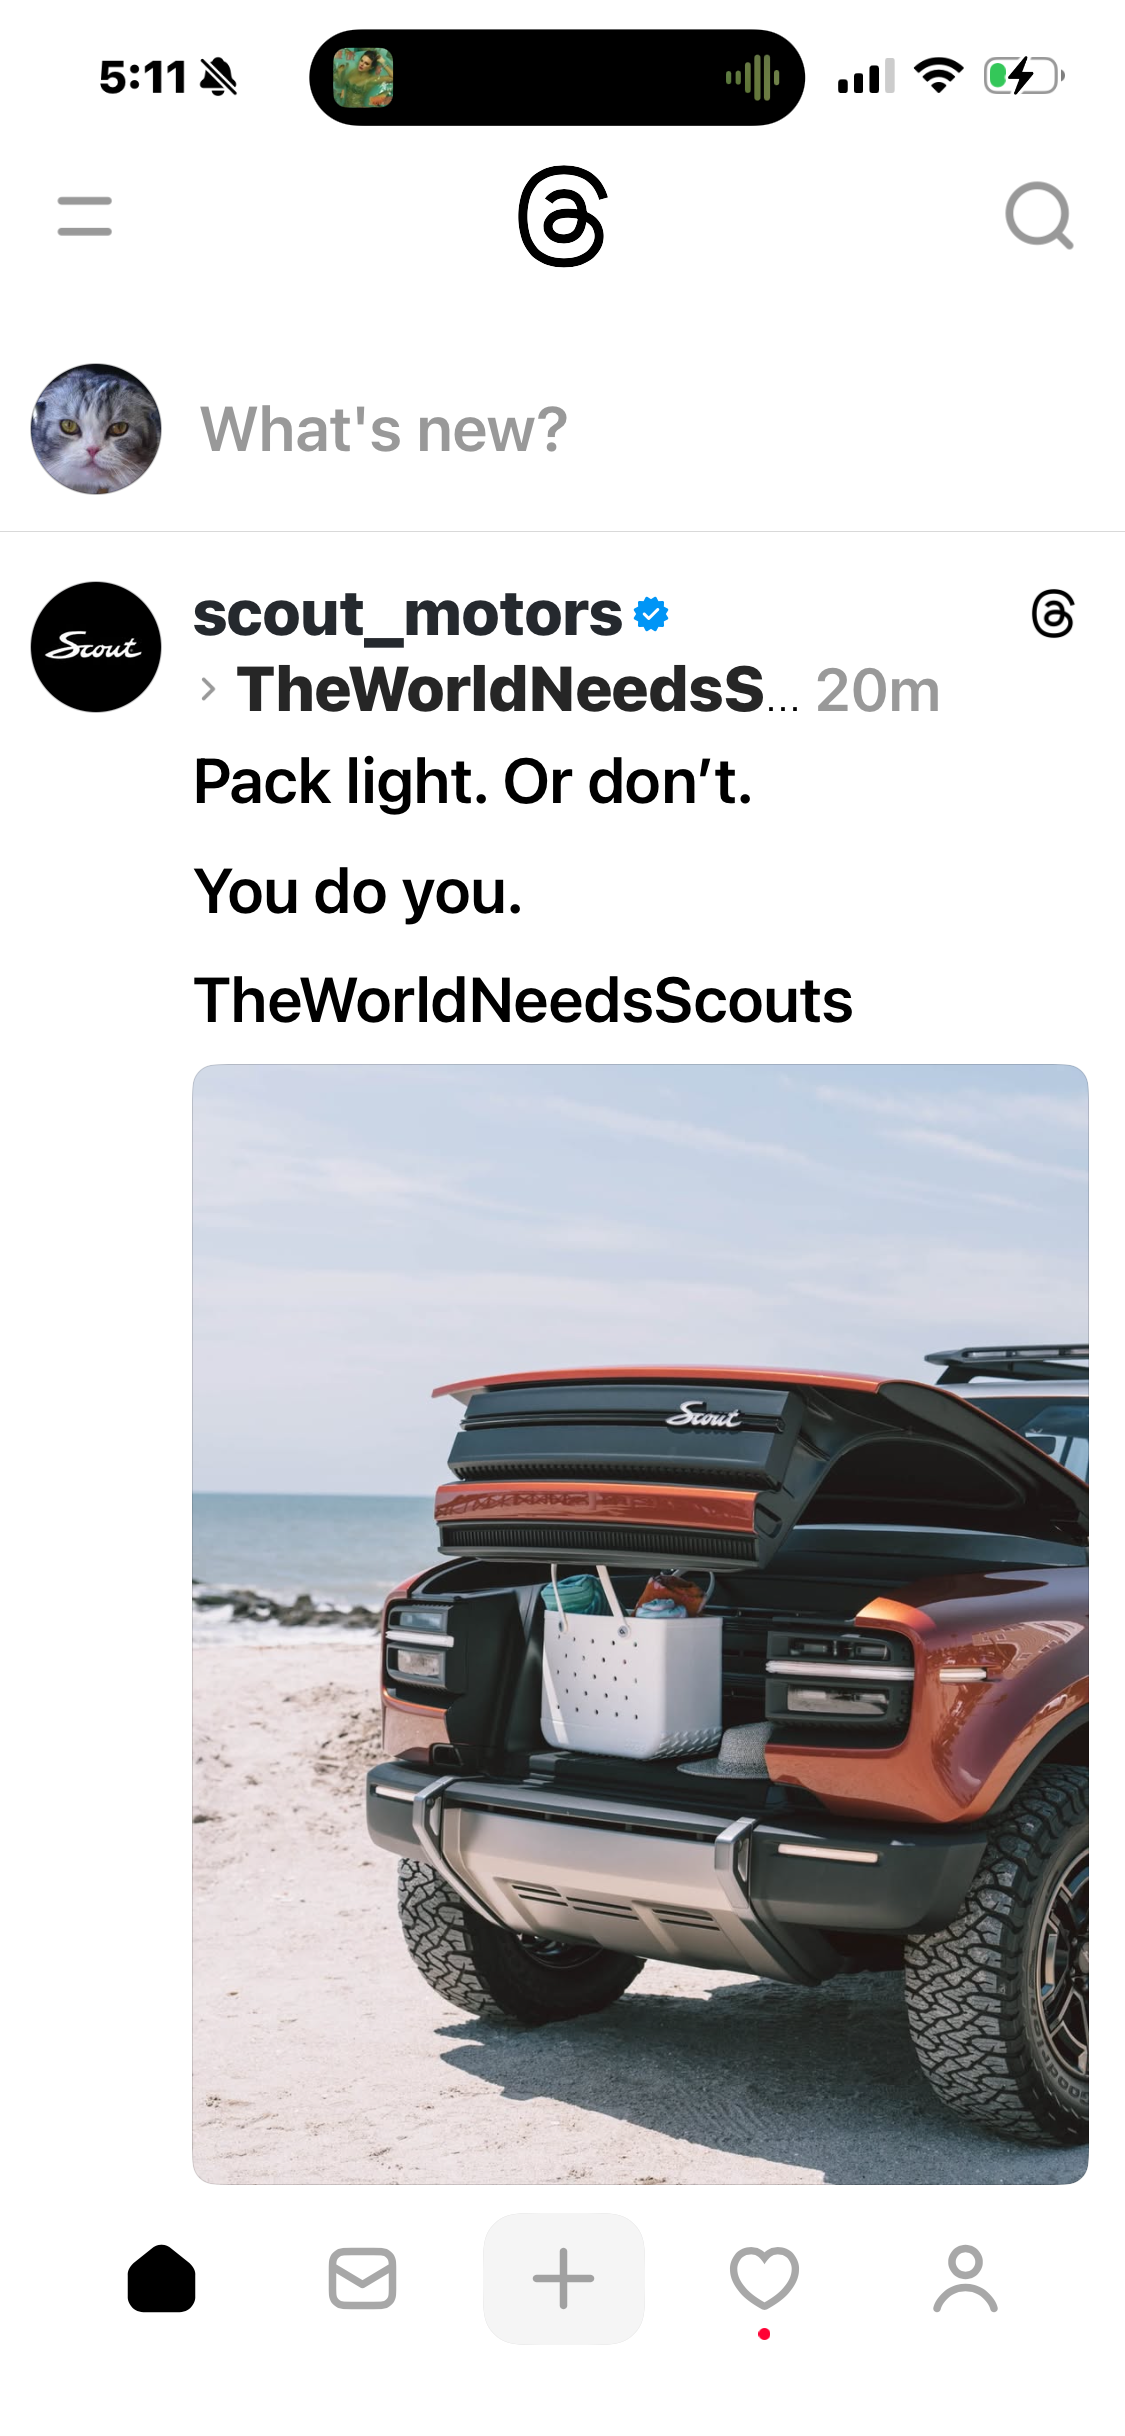Expand the chevron next to TheWorldNeedsS topic

click(208, 689)
